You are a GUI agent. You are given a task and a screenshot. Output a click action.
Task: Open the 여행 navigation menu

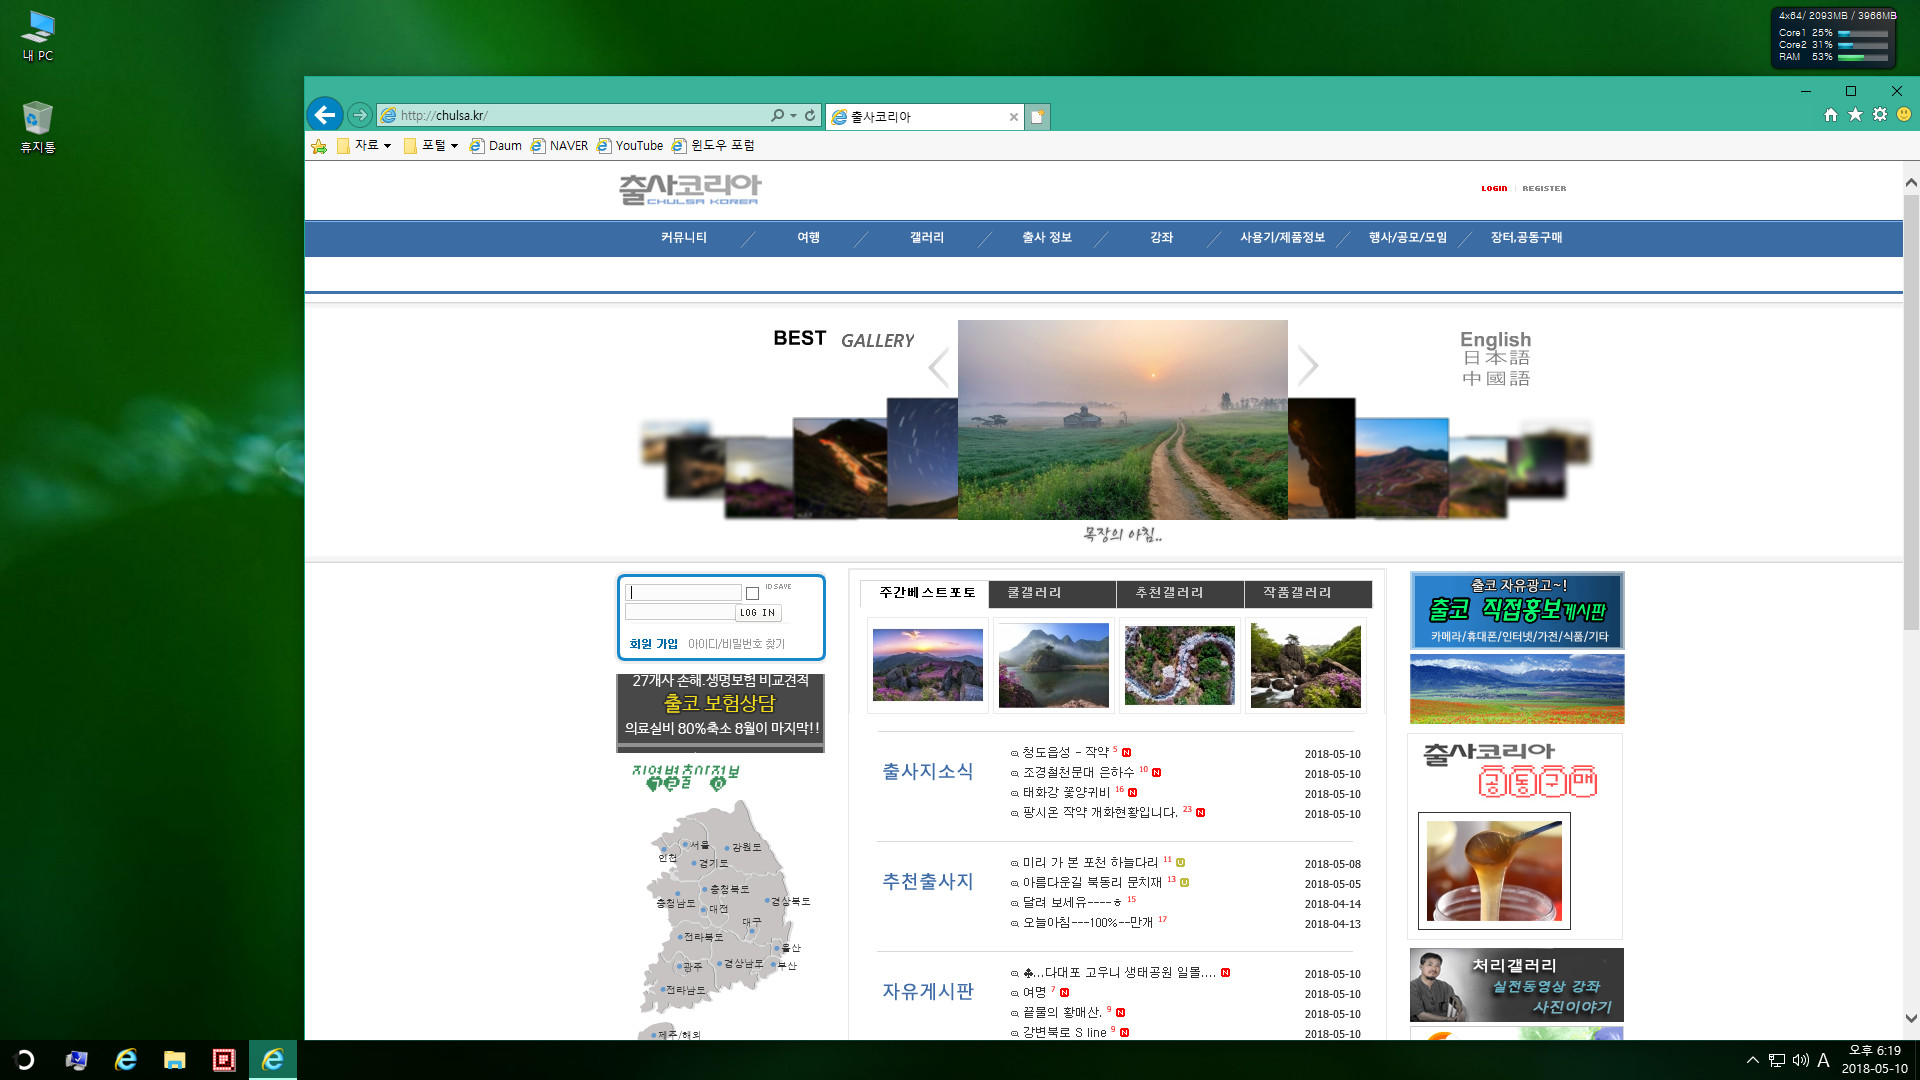point(808,238)
